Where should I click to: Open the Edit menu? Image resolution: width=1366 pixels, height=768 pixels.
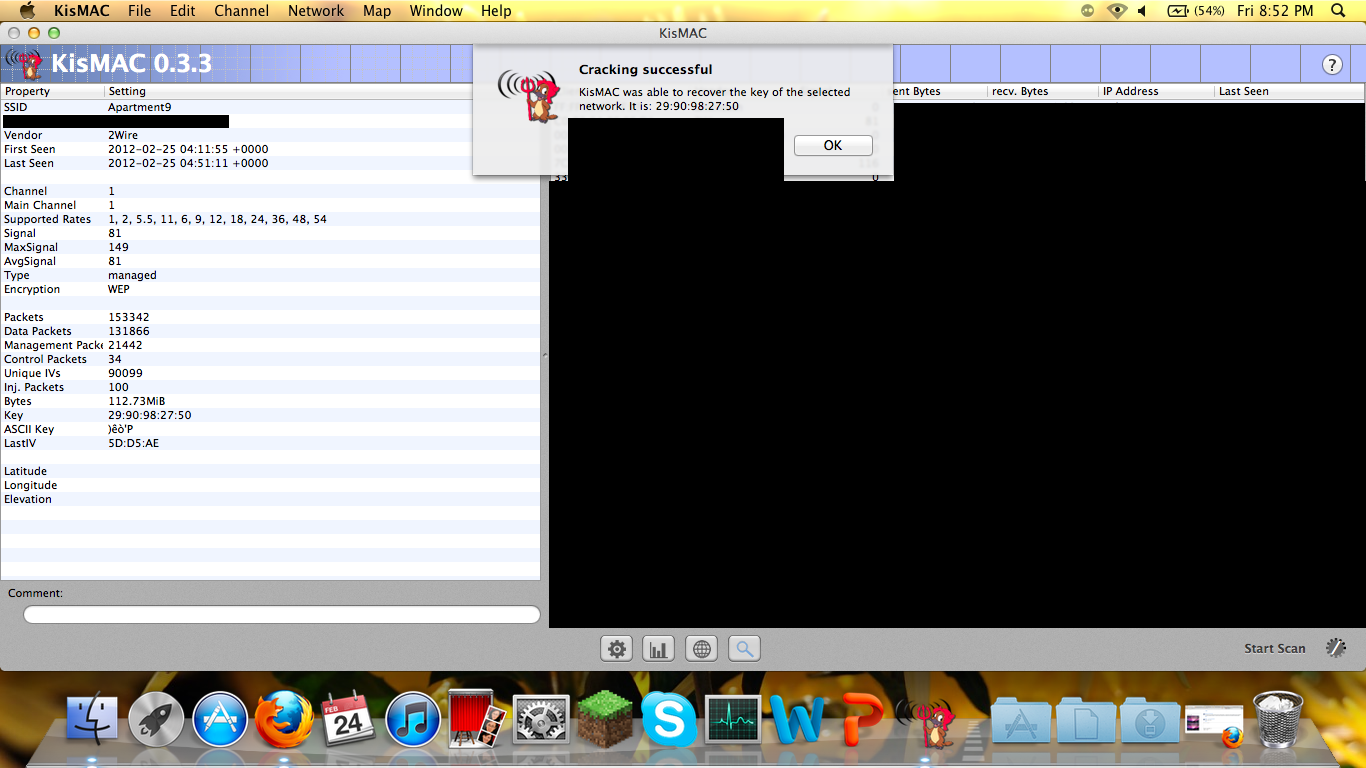click(182, 11)
